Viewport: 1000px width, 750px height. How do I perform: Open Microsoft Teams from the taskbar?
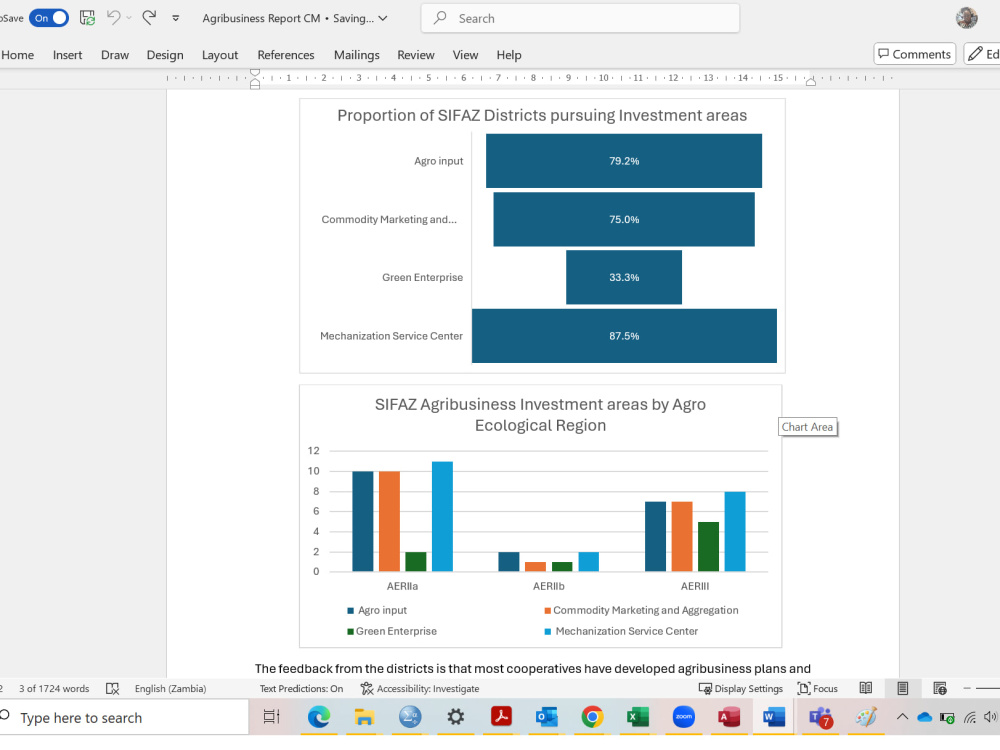pos(821,717)
